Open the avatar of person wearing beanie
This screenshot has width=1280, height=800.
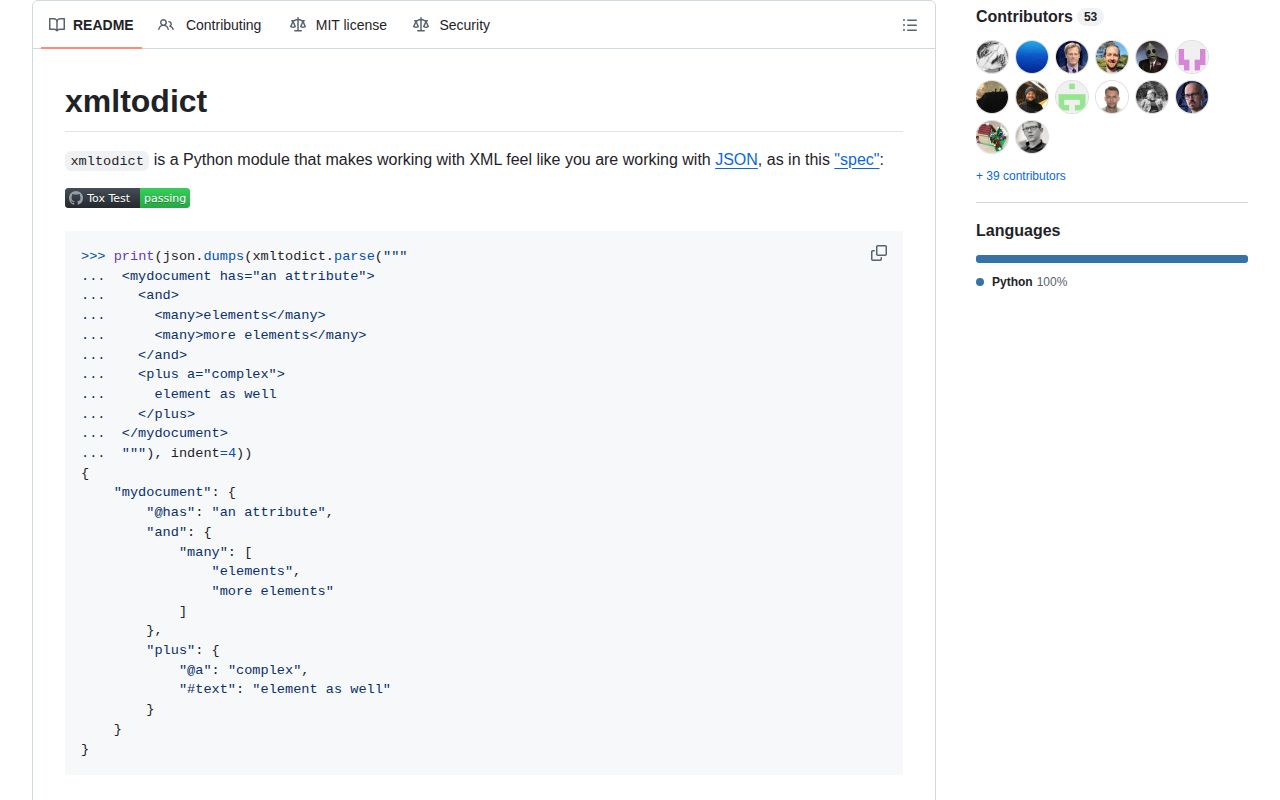tap(1032, 97)
